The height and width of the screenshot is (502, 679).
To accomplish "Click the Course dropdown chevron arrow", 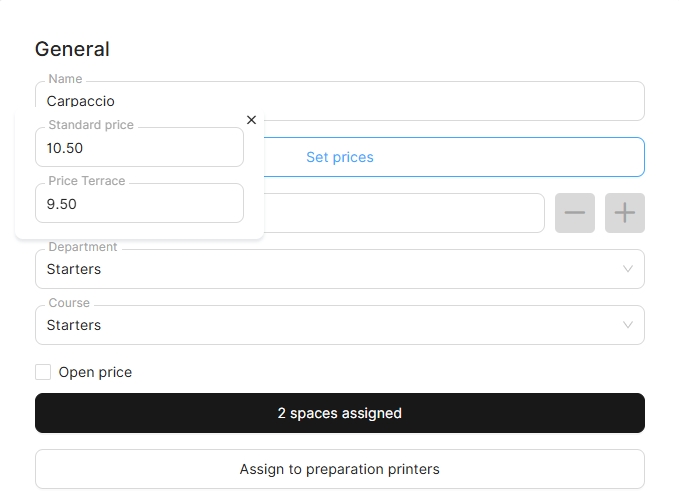I will [x=628, y=325].
